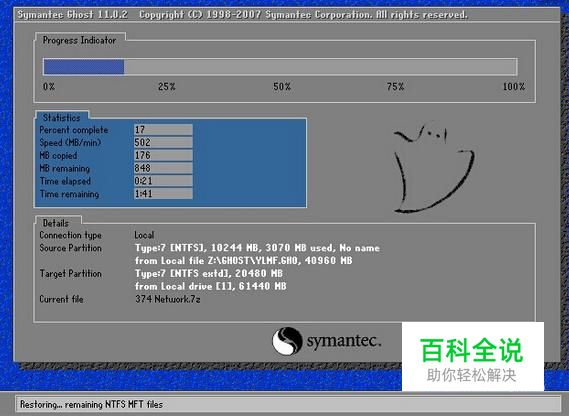Click the MB copied value 176
This screenshot has height=416, width=569.
point(163,155)
